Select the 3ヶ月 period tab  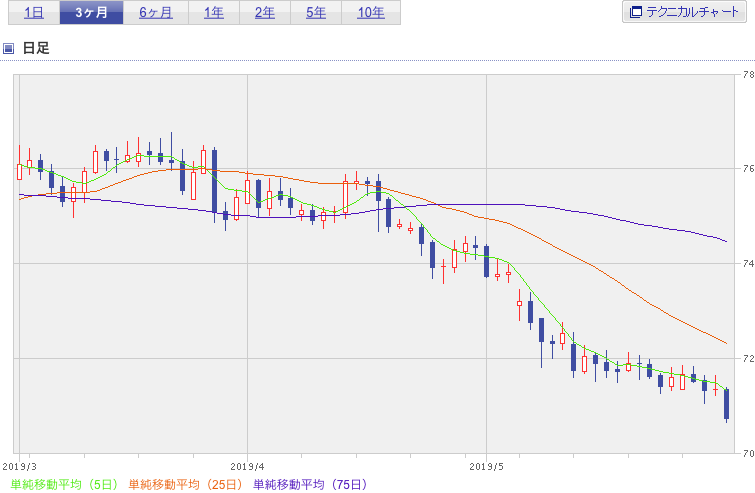[91, 13]
